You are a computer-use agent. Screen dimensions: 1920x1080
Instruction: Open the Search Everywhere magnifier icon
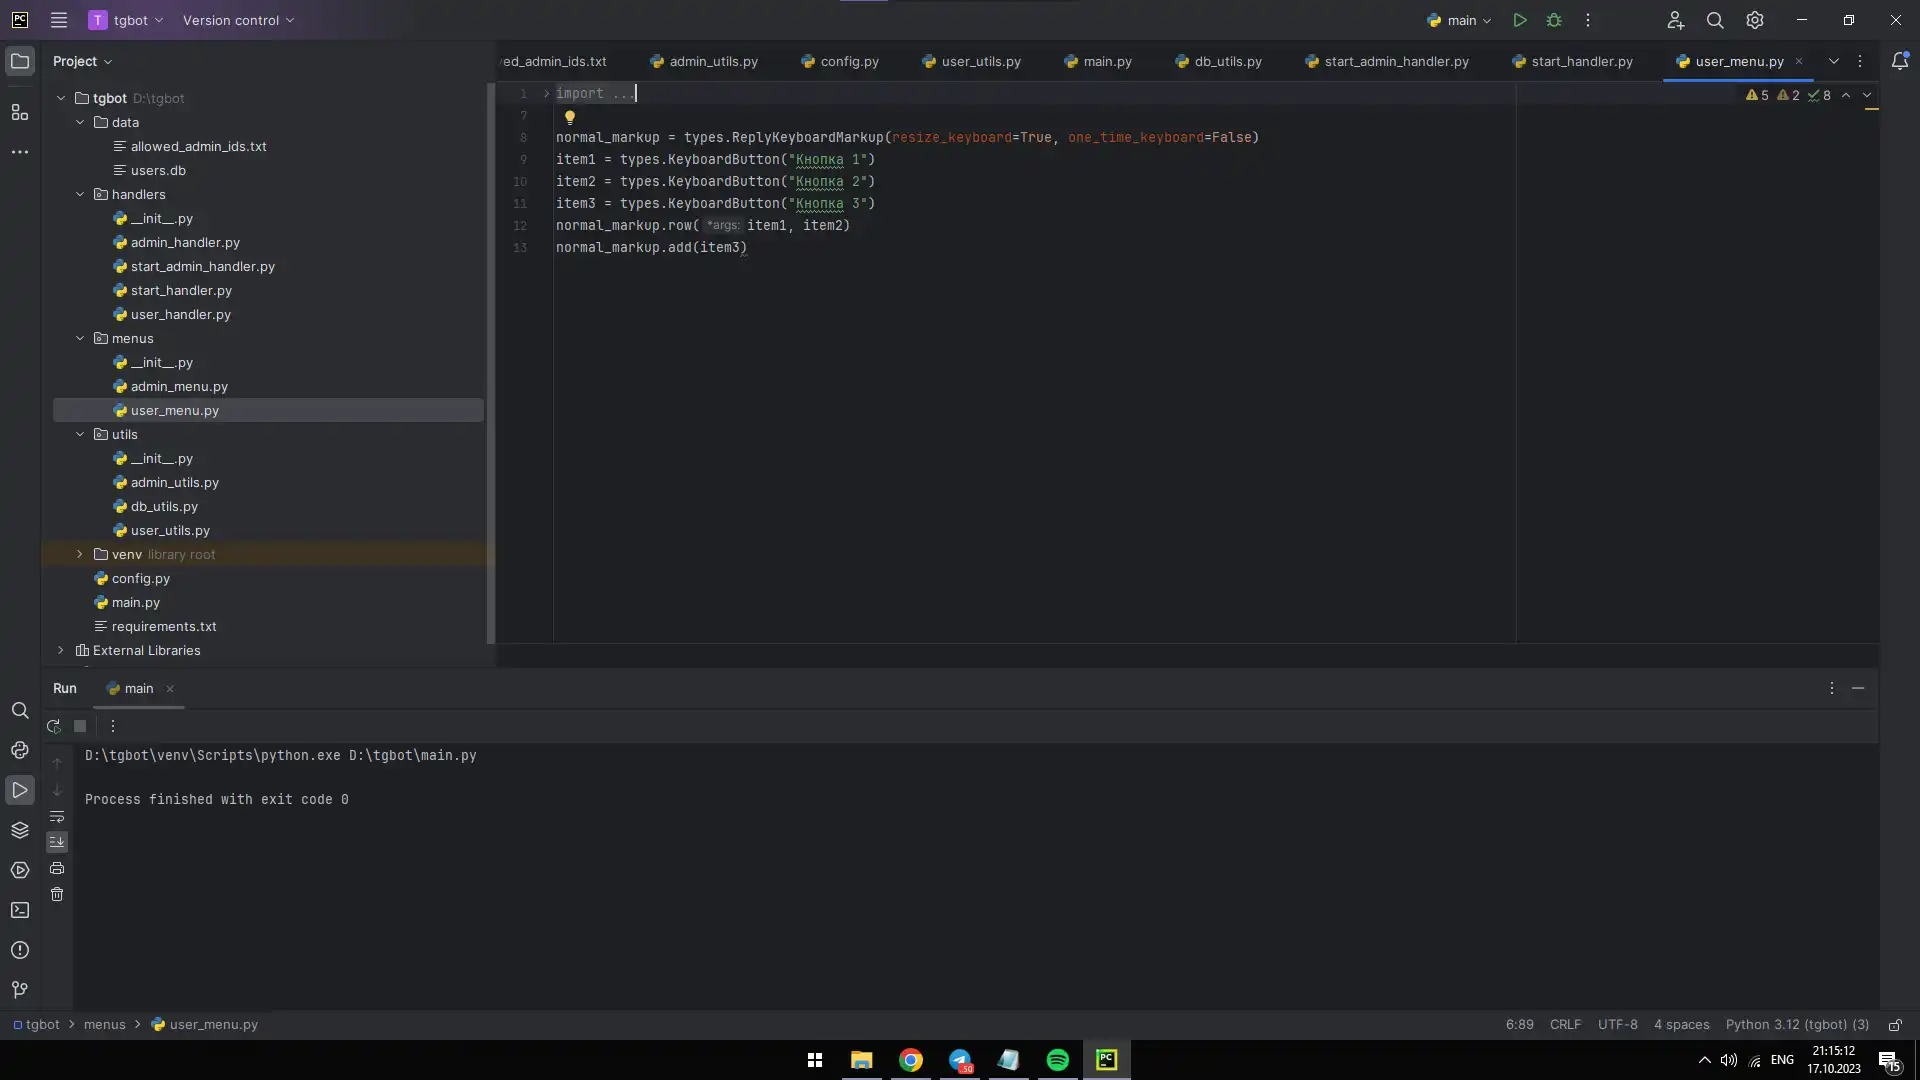(x=1715, y=20)
